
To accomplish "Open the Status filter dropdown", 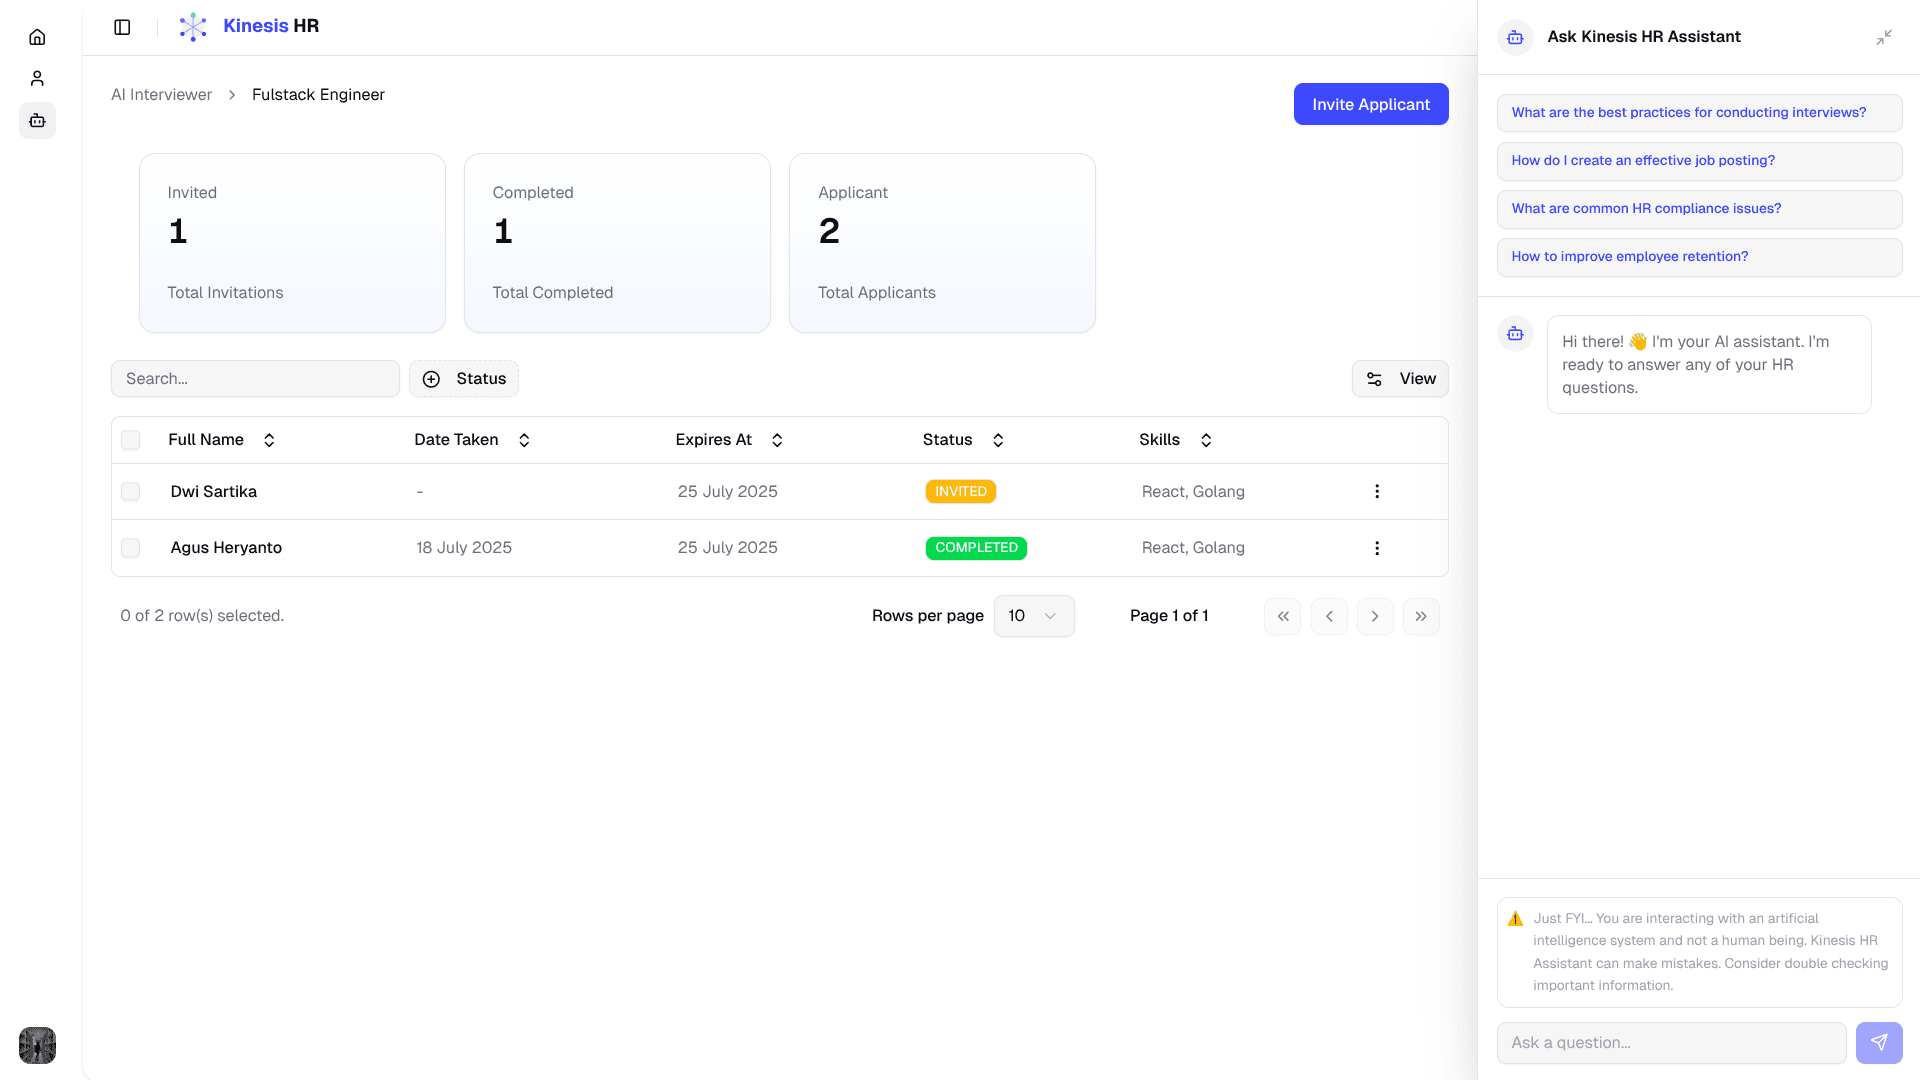I will [464, 379].
